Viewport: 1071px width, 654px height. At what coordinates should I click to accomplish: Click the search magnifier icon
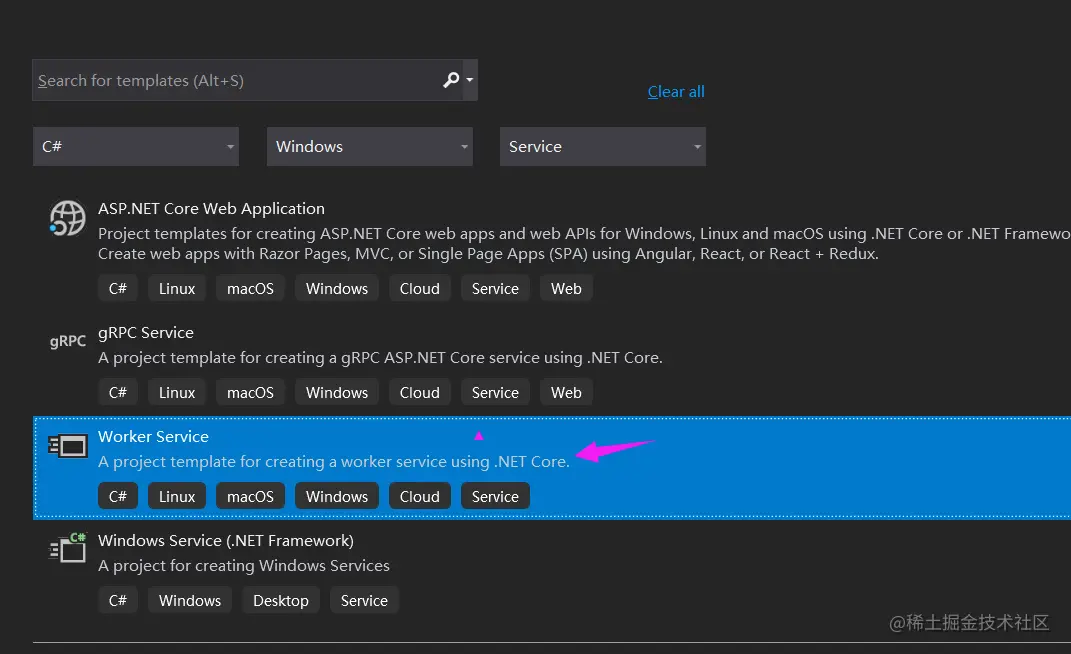451,80
